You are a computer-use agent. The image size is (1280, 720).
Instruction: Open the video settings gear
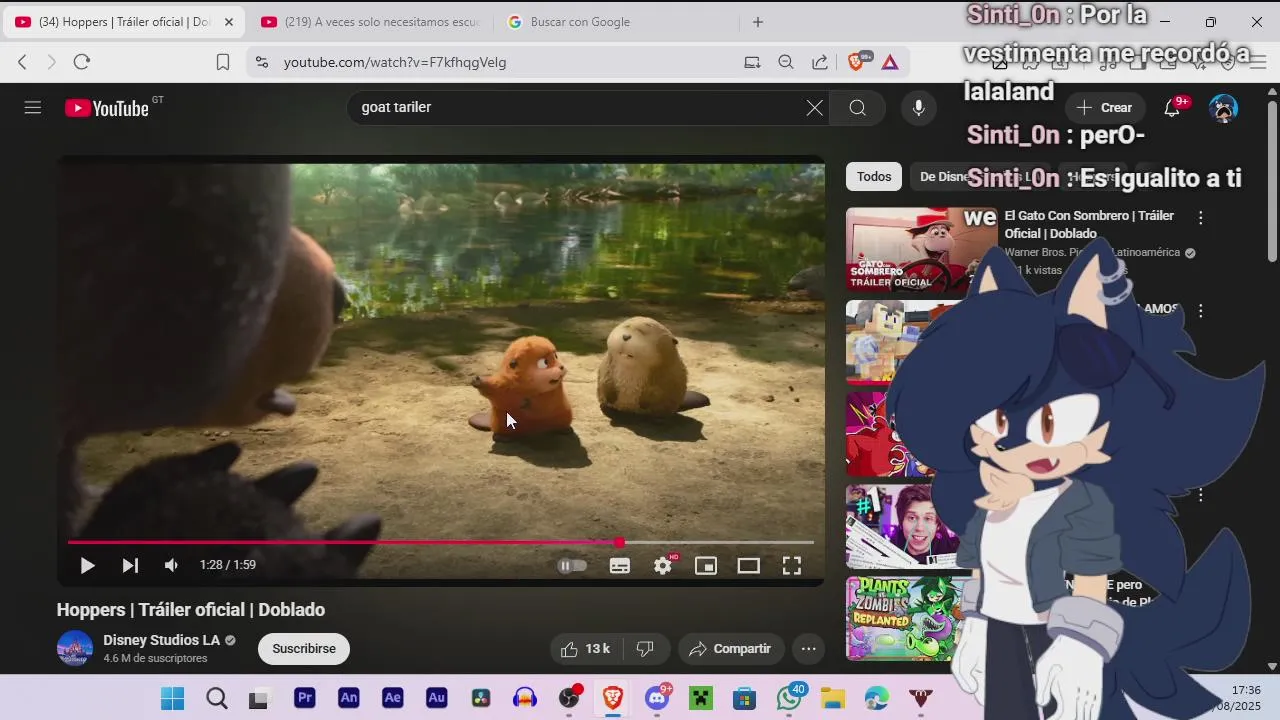pyautogui.click(x=663, y=566)
